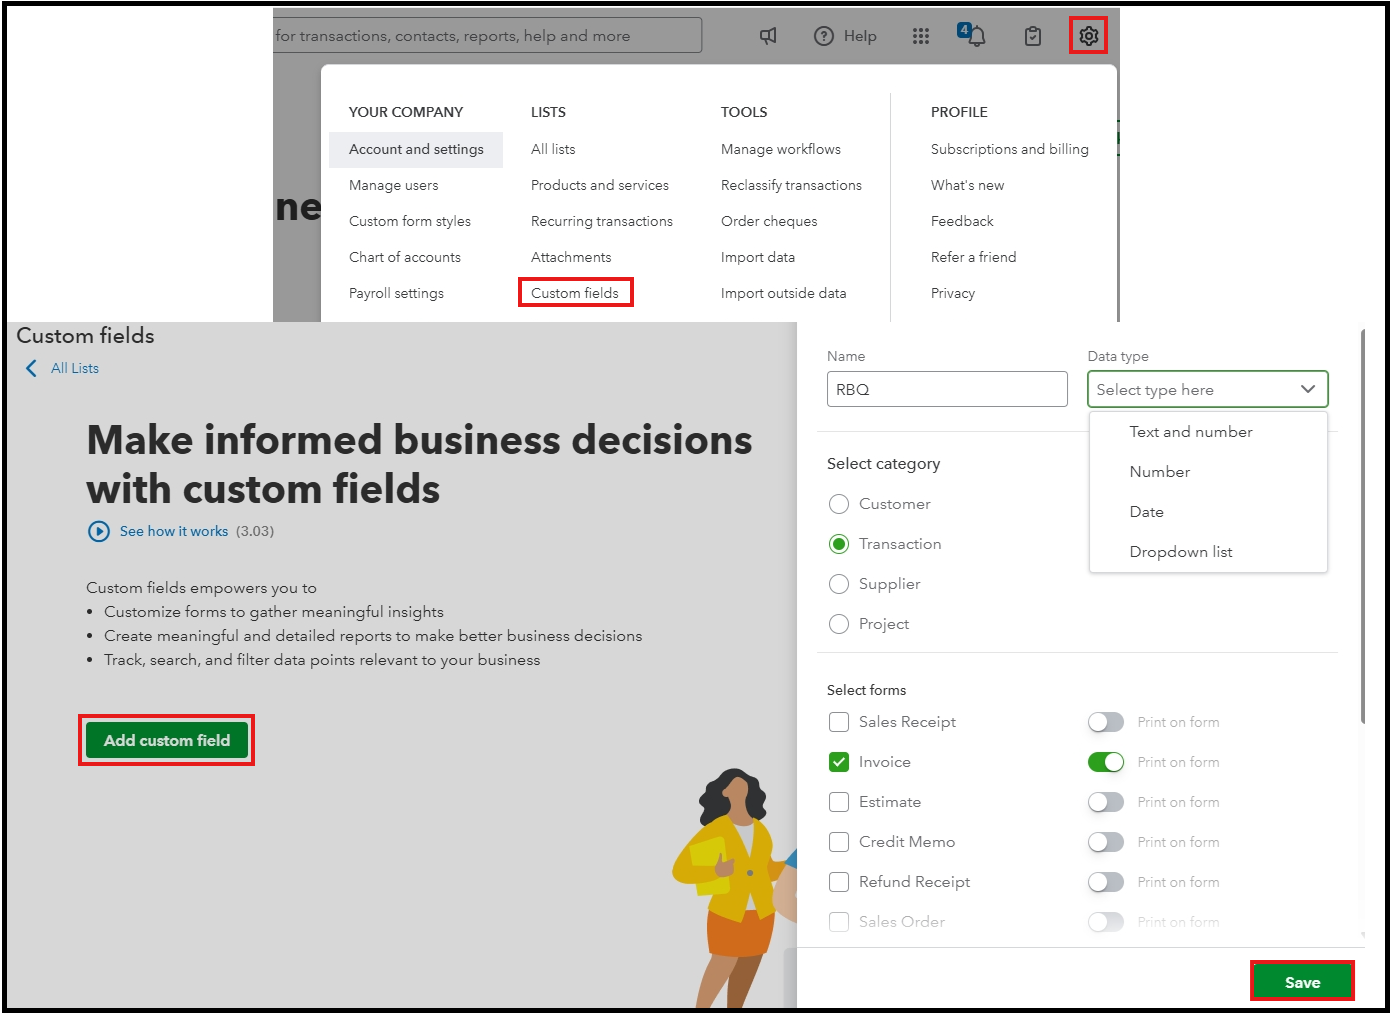Select the Transaction category radio button
The height and width of the screenshot is (1020, 1392).
tap(839, 544)
